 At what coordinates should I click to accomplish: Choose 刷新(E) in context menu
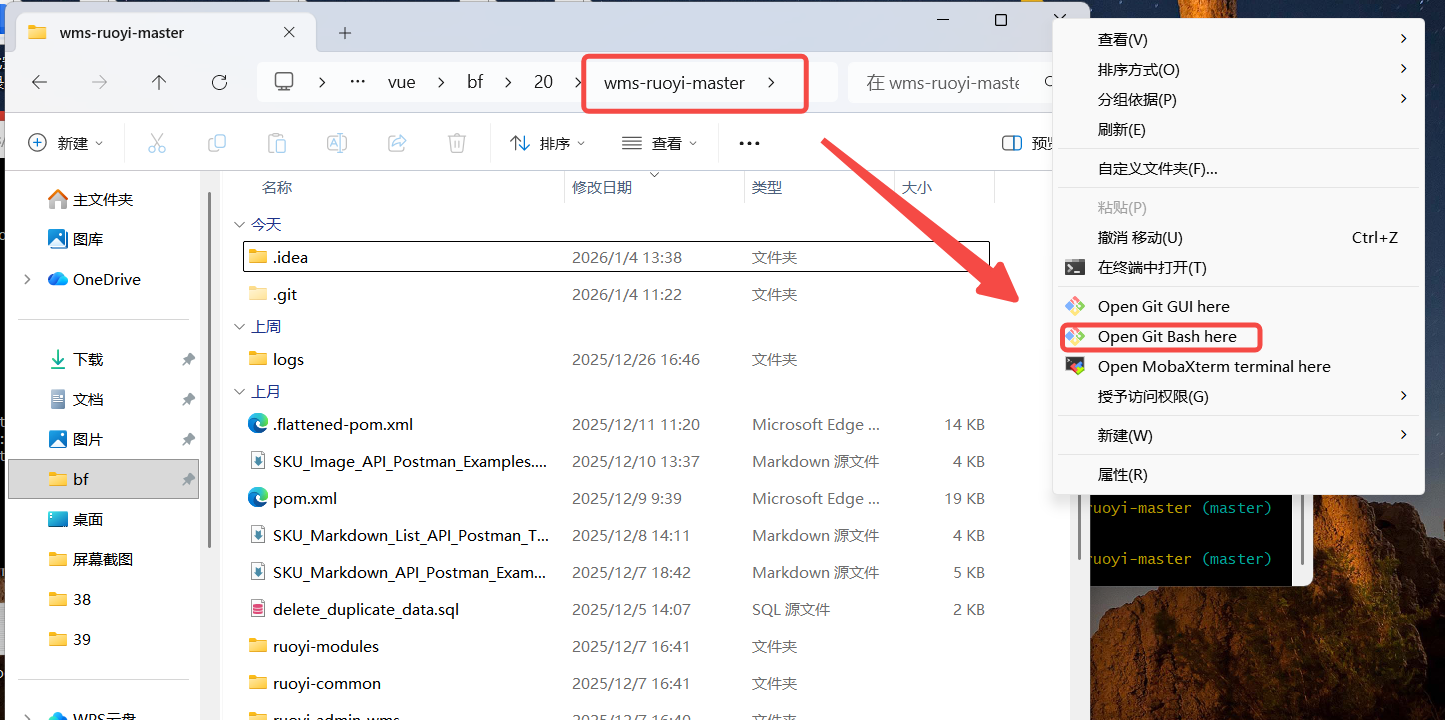pyautogui.click(x=1238, y=129)
